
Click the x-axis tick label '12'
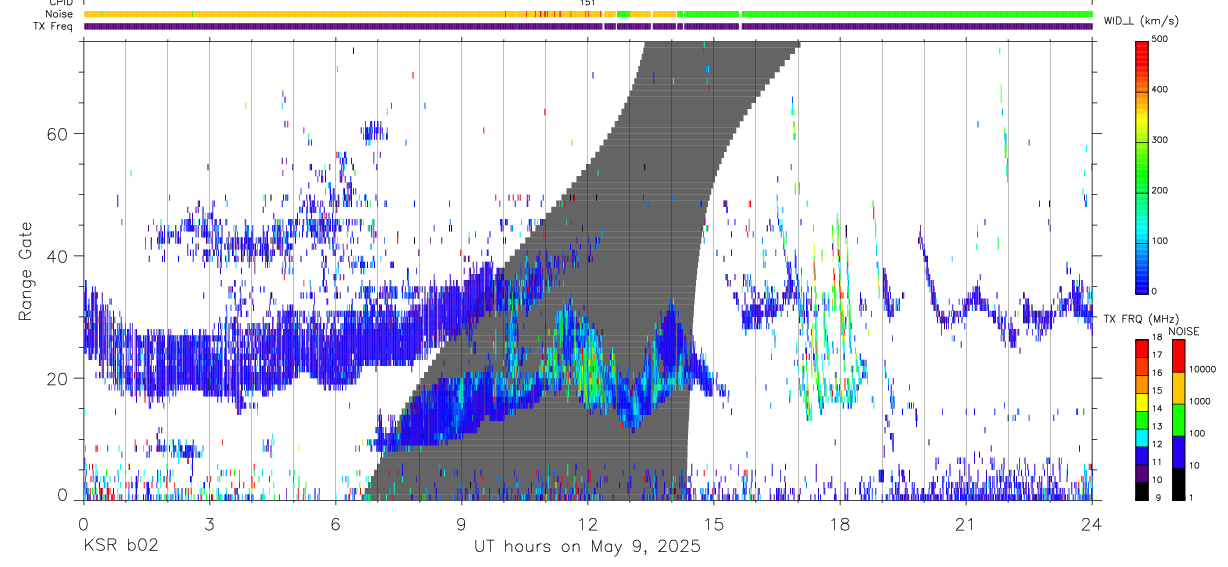[587, 524]
